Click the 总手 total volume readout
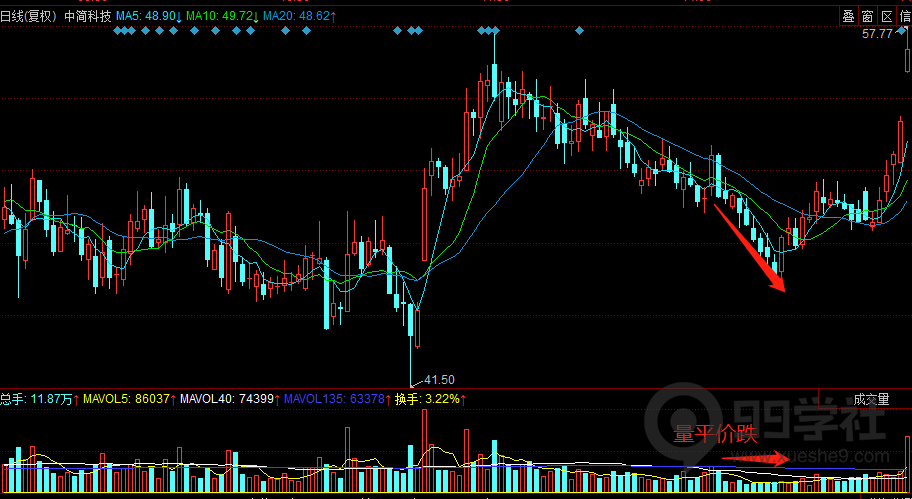Screen dimensions: 912x499 [x=37, y=399]
